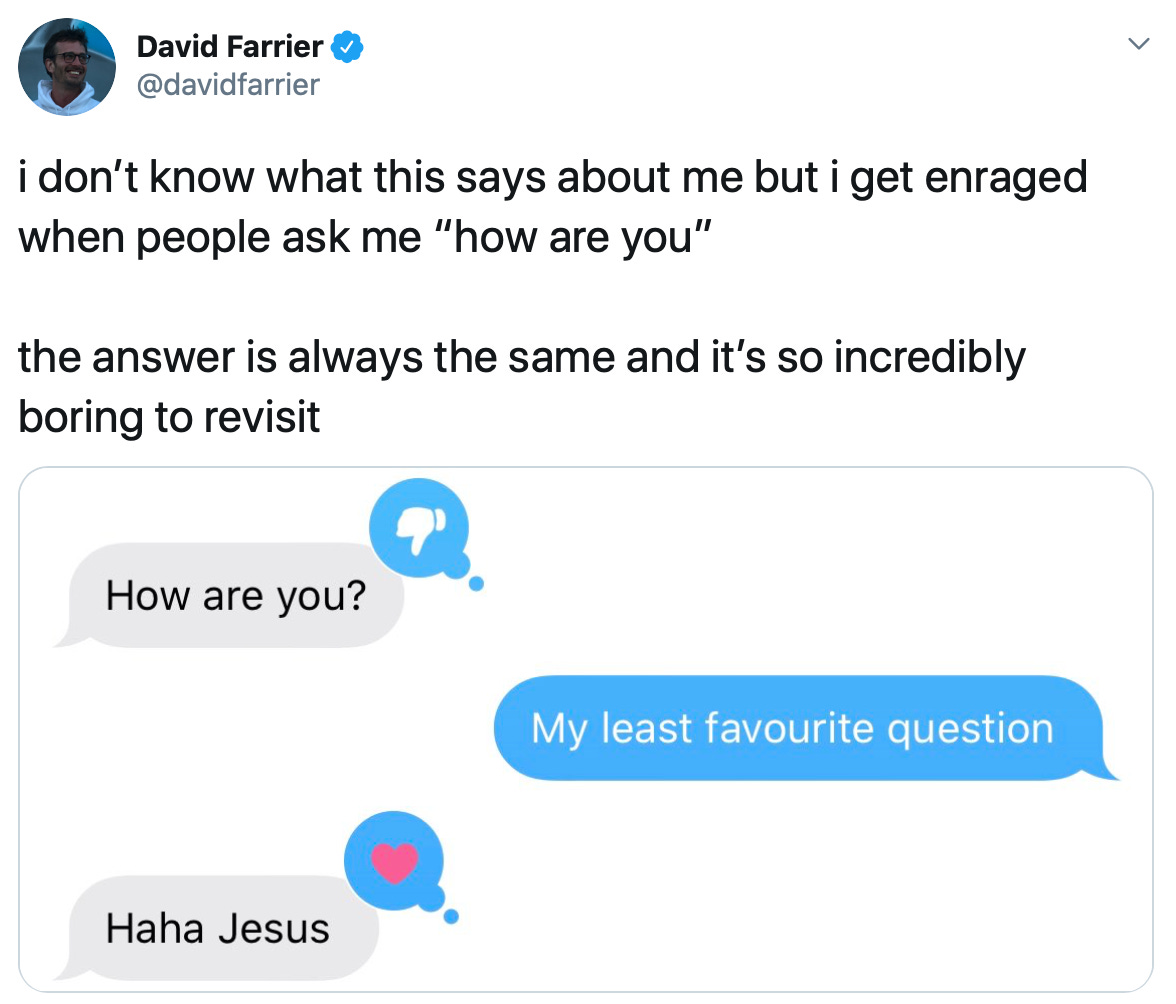Click the grey "How are you?" message bubble

click(236, 596)
